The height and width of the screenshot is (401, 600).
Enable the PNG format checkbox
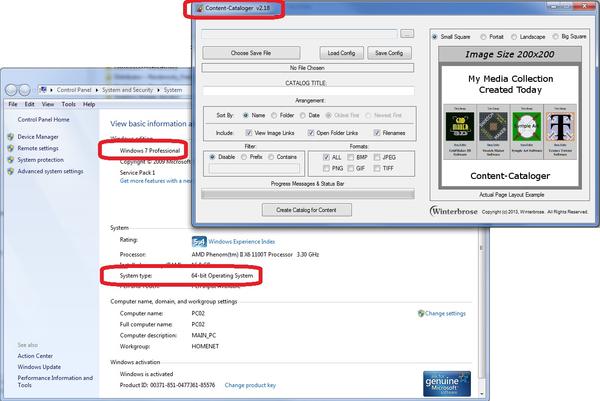pos(326,168)
